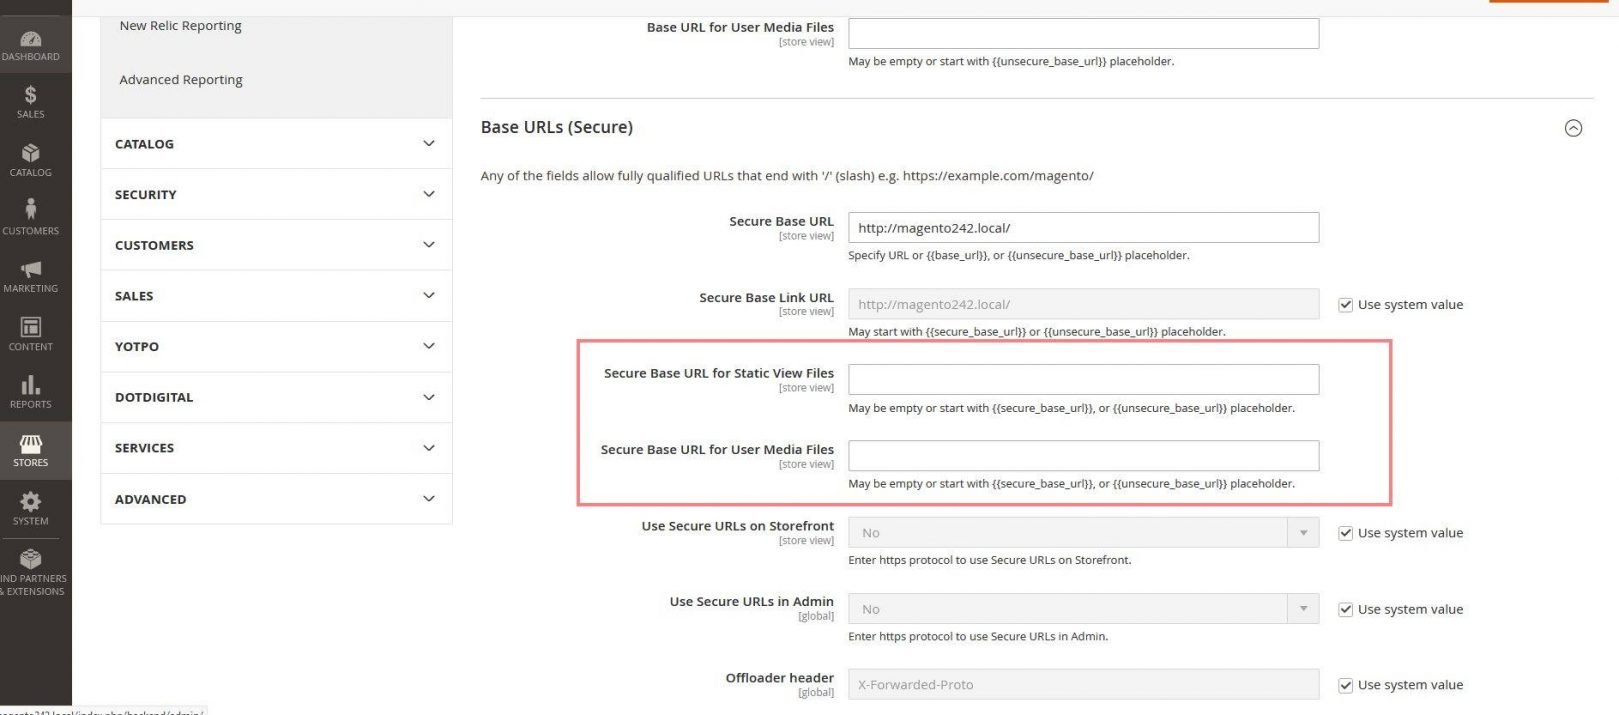Open the System gear icon menu
Screen dimensions: 1619x715
pos(30,508)
